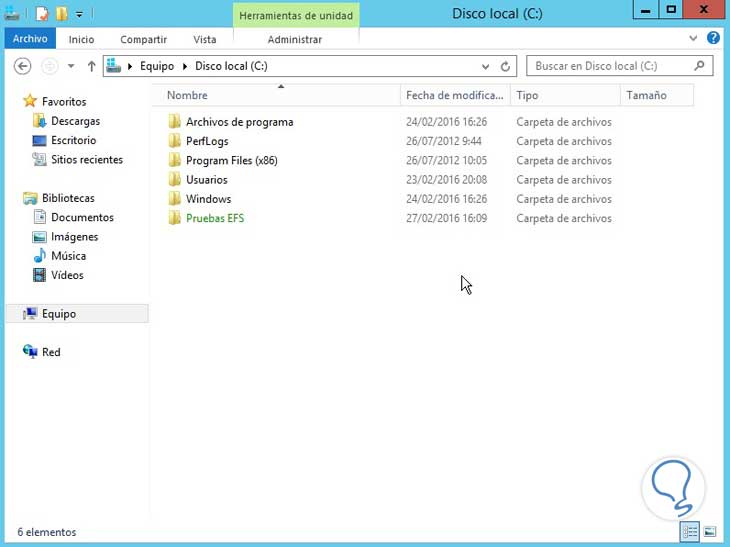Open the Música library
This screenshot has width=730, height=547.
pyautogui.click(x=68, y=256)
